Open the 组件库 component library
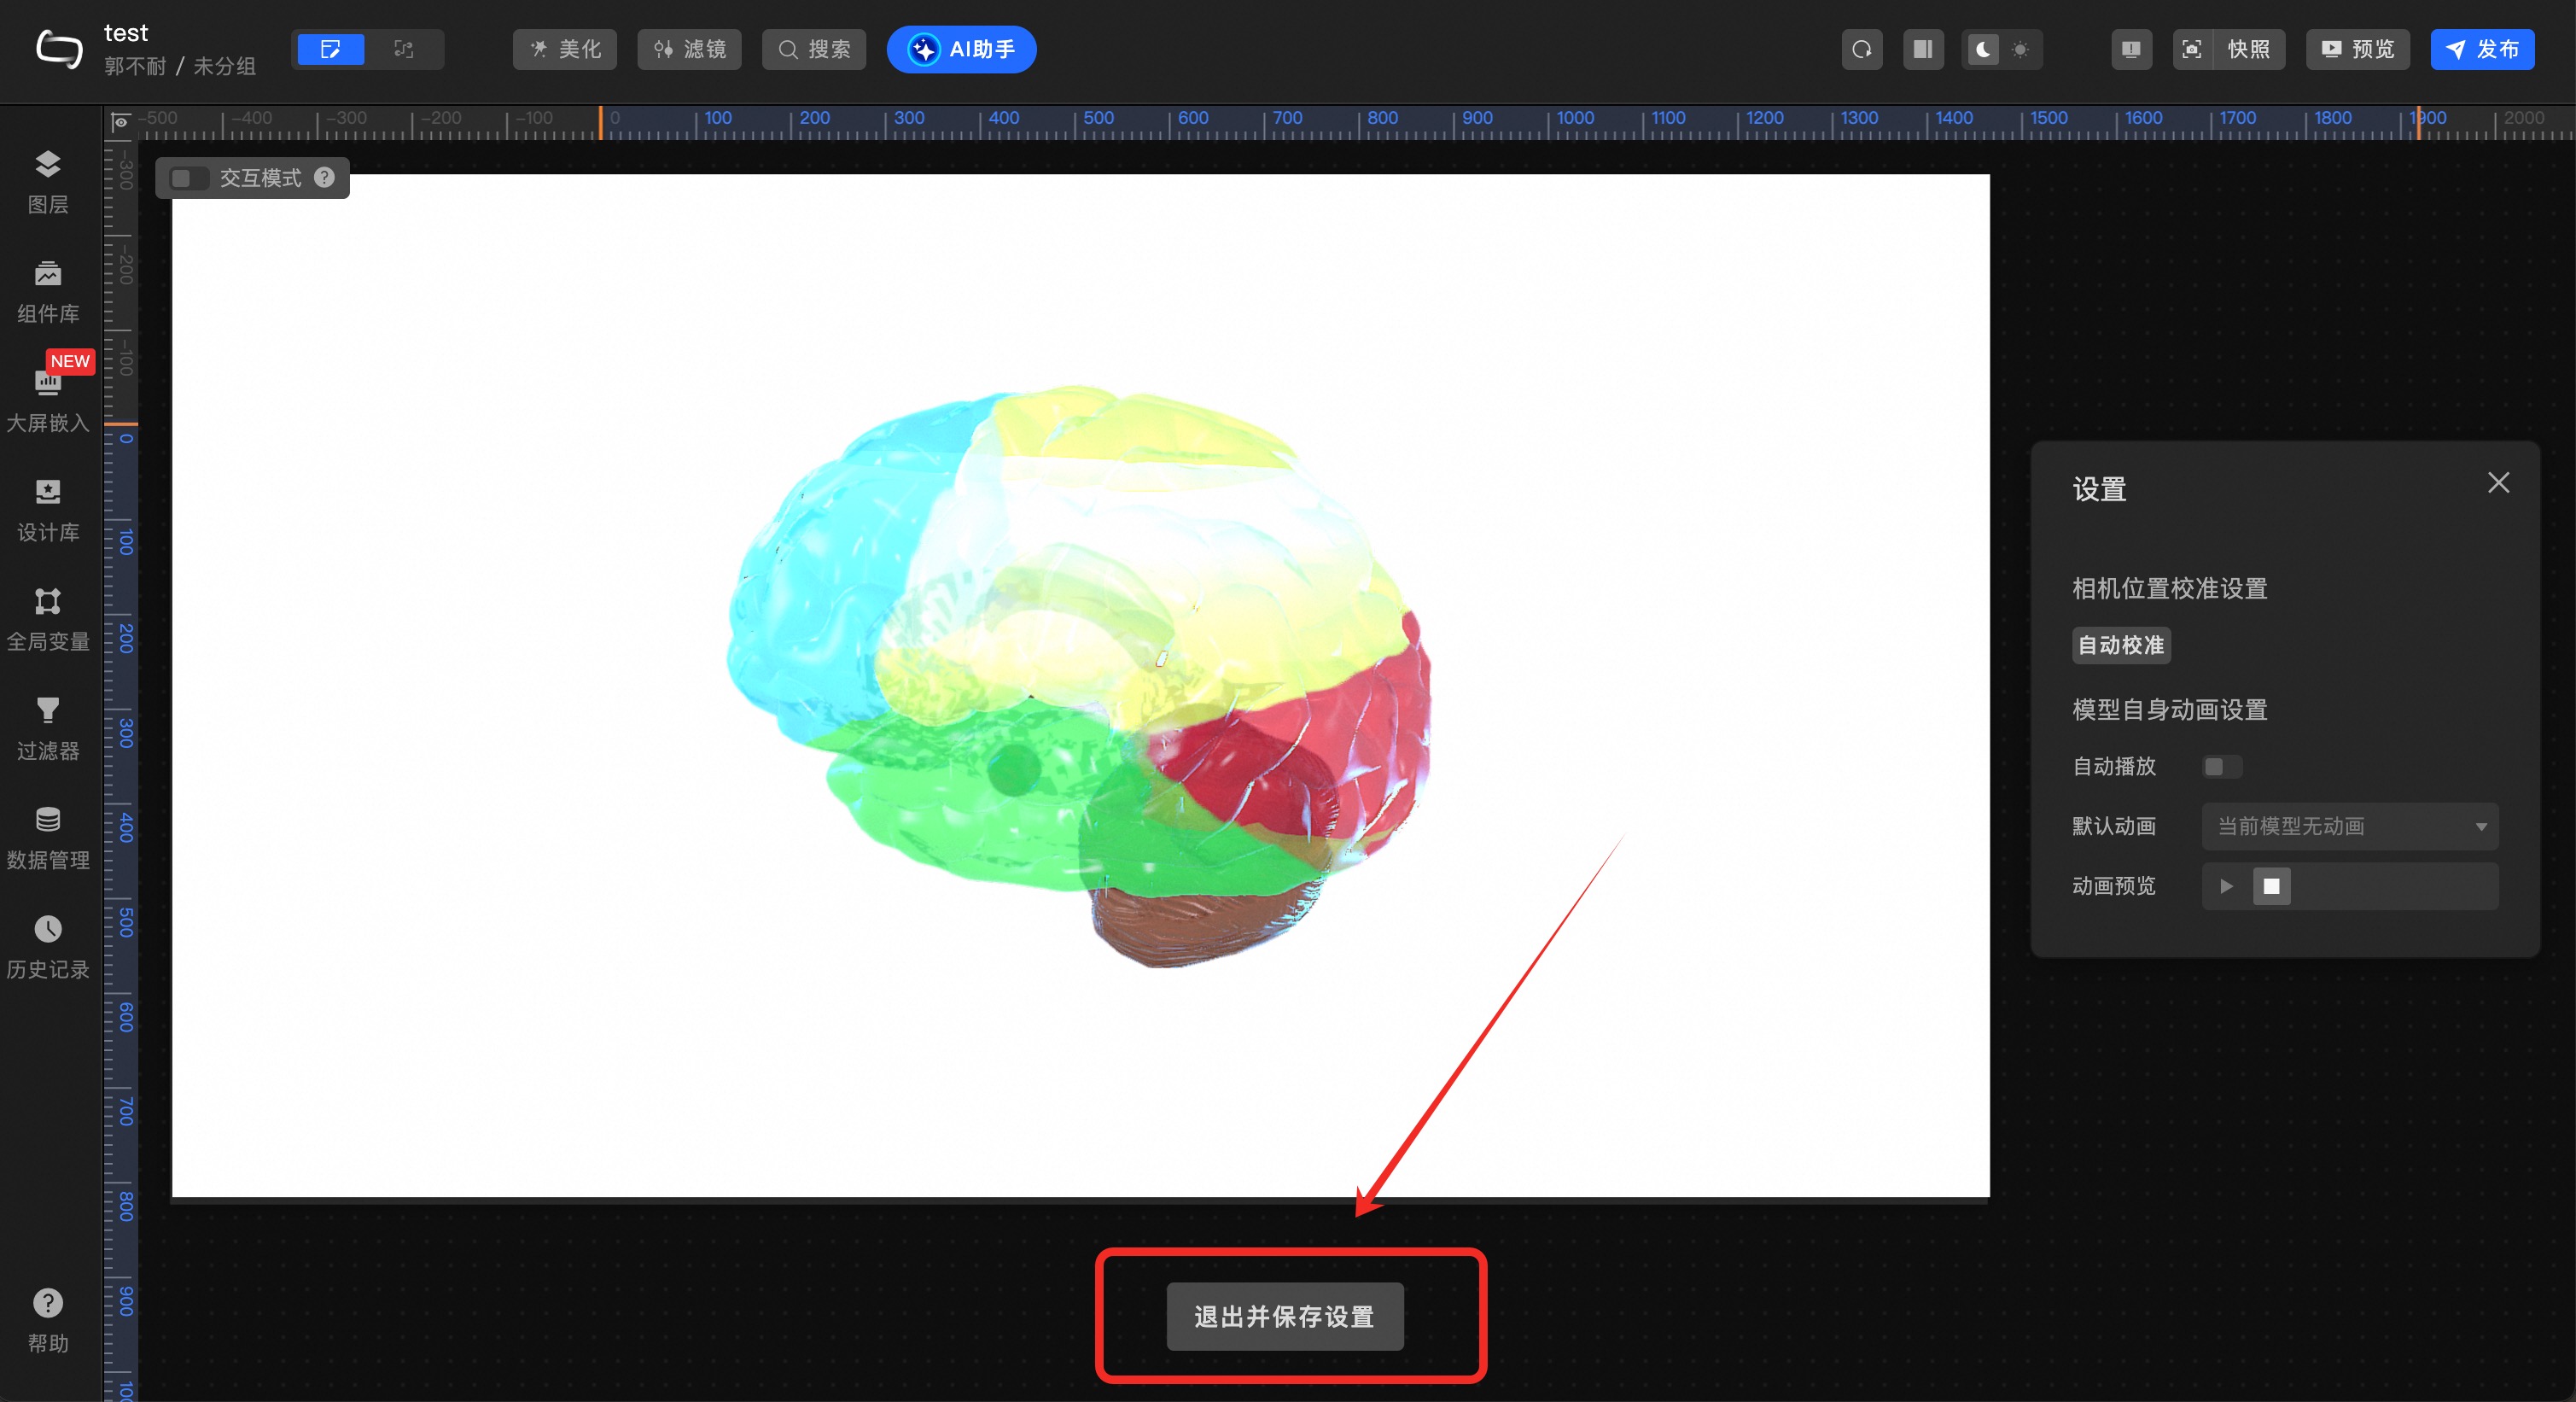 pos(47,290)
